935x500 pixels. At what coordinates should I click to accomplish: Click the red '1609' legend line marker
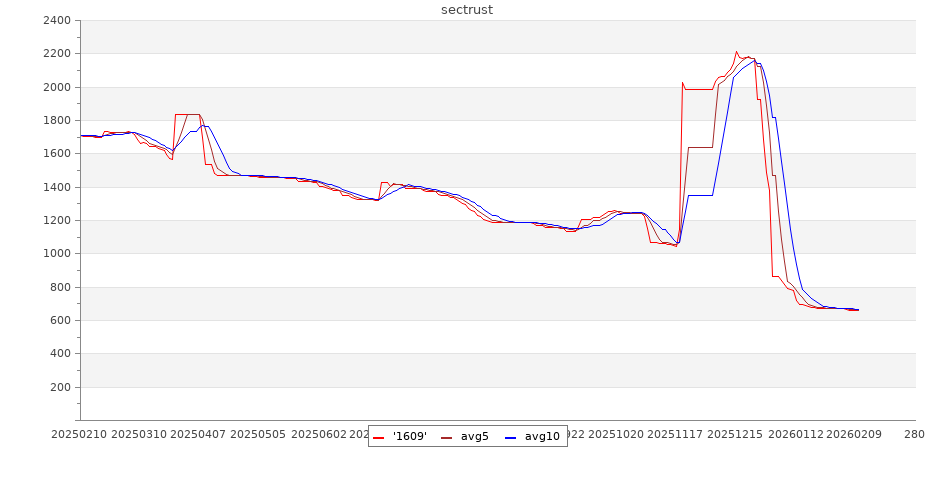[x=378, y=437]
